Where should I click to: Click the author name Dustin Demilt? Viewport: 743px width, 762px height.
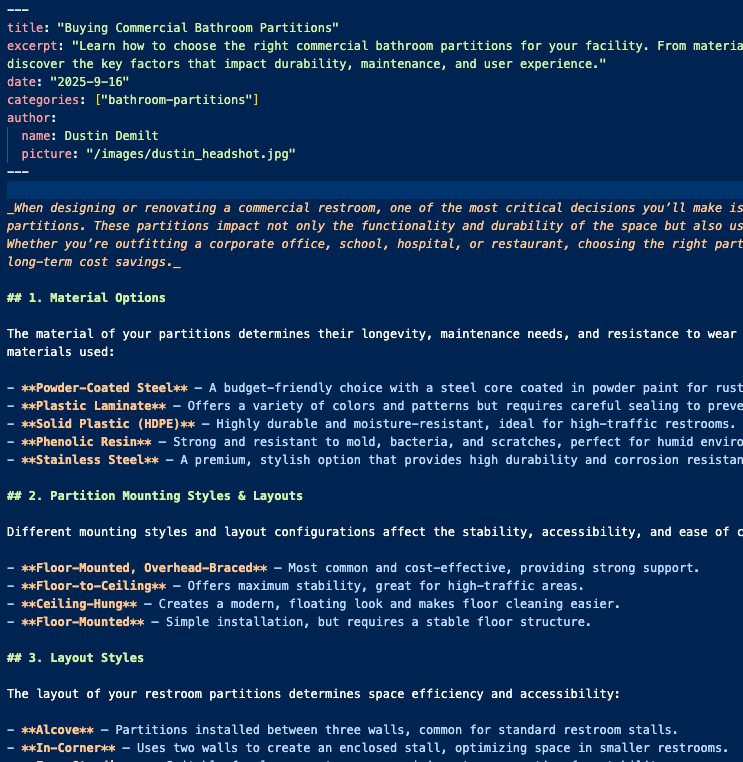111,135
